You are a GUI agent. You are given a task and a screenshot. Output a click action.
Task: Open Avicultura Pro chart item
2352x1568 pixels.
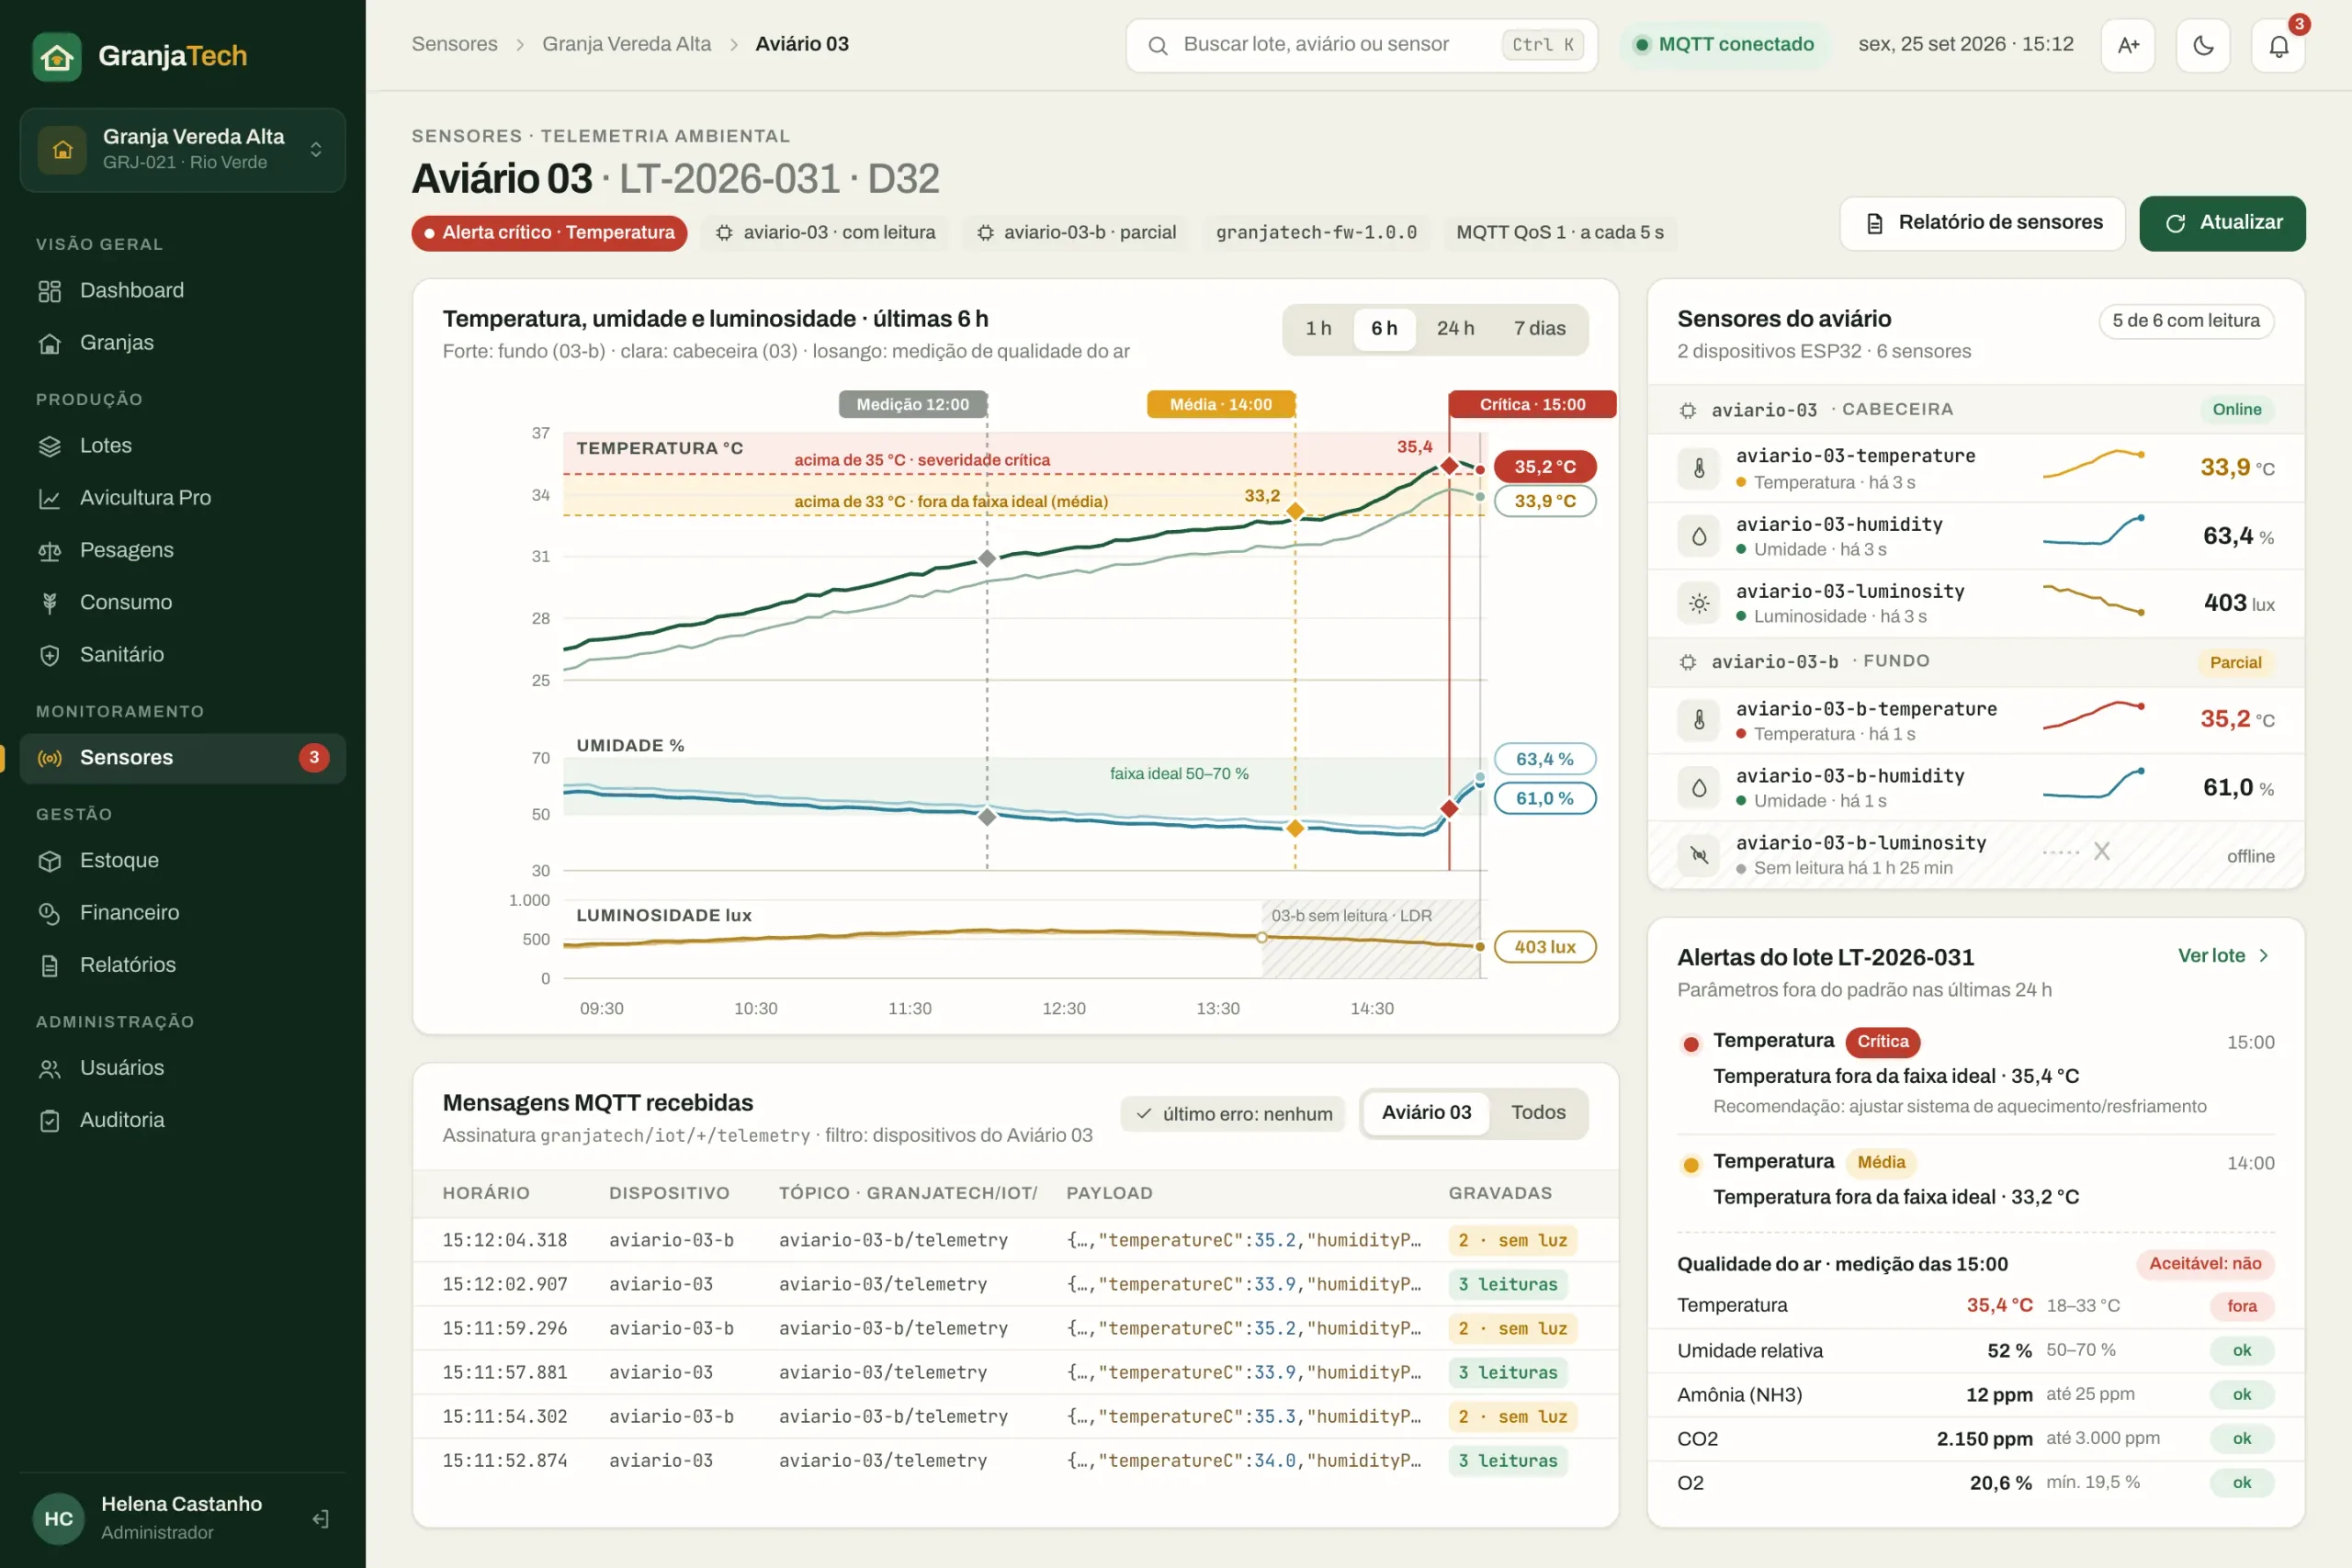point(183,497)
